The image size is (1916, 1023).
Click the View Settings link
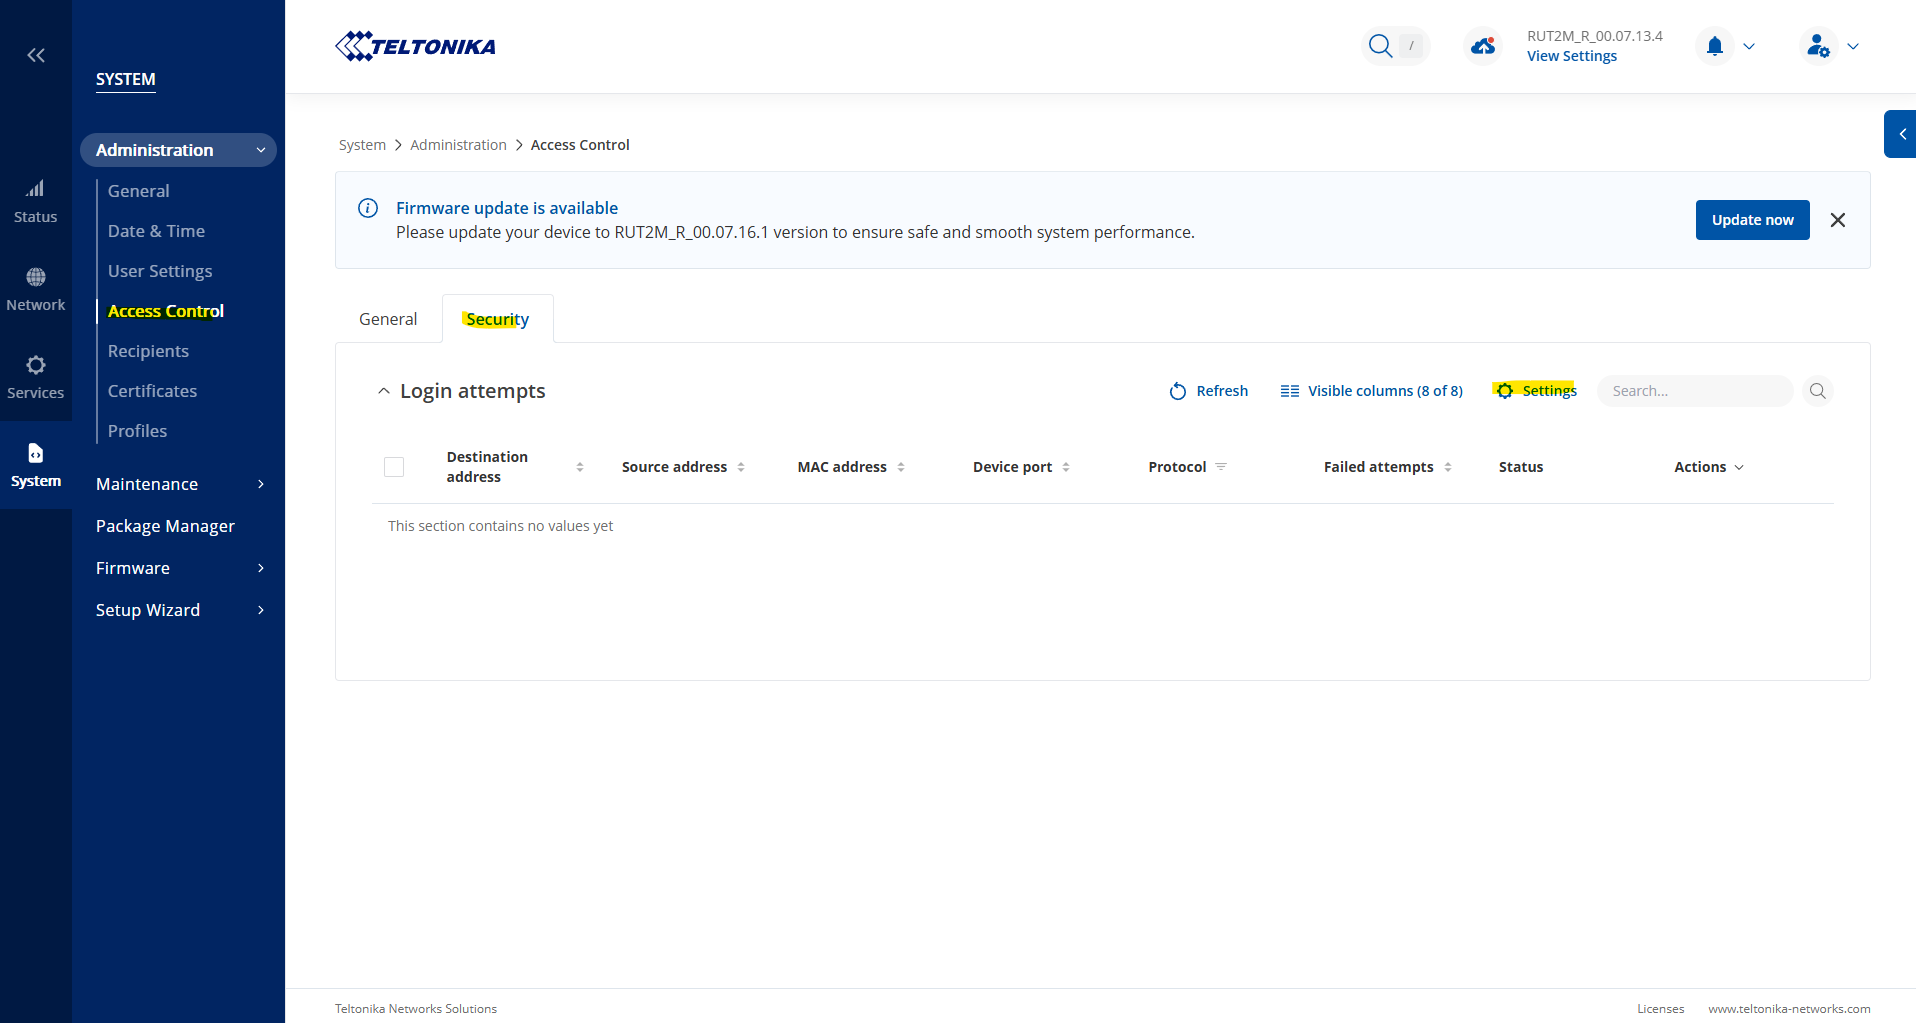coord(1571,56)
